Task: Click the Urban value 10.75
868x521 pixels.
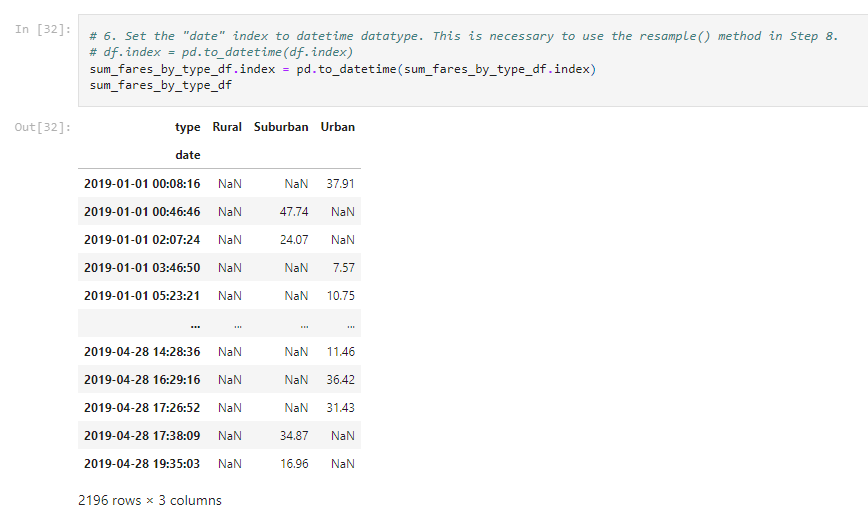Action: coord(340,296)
